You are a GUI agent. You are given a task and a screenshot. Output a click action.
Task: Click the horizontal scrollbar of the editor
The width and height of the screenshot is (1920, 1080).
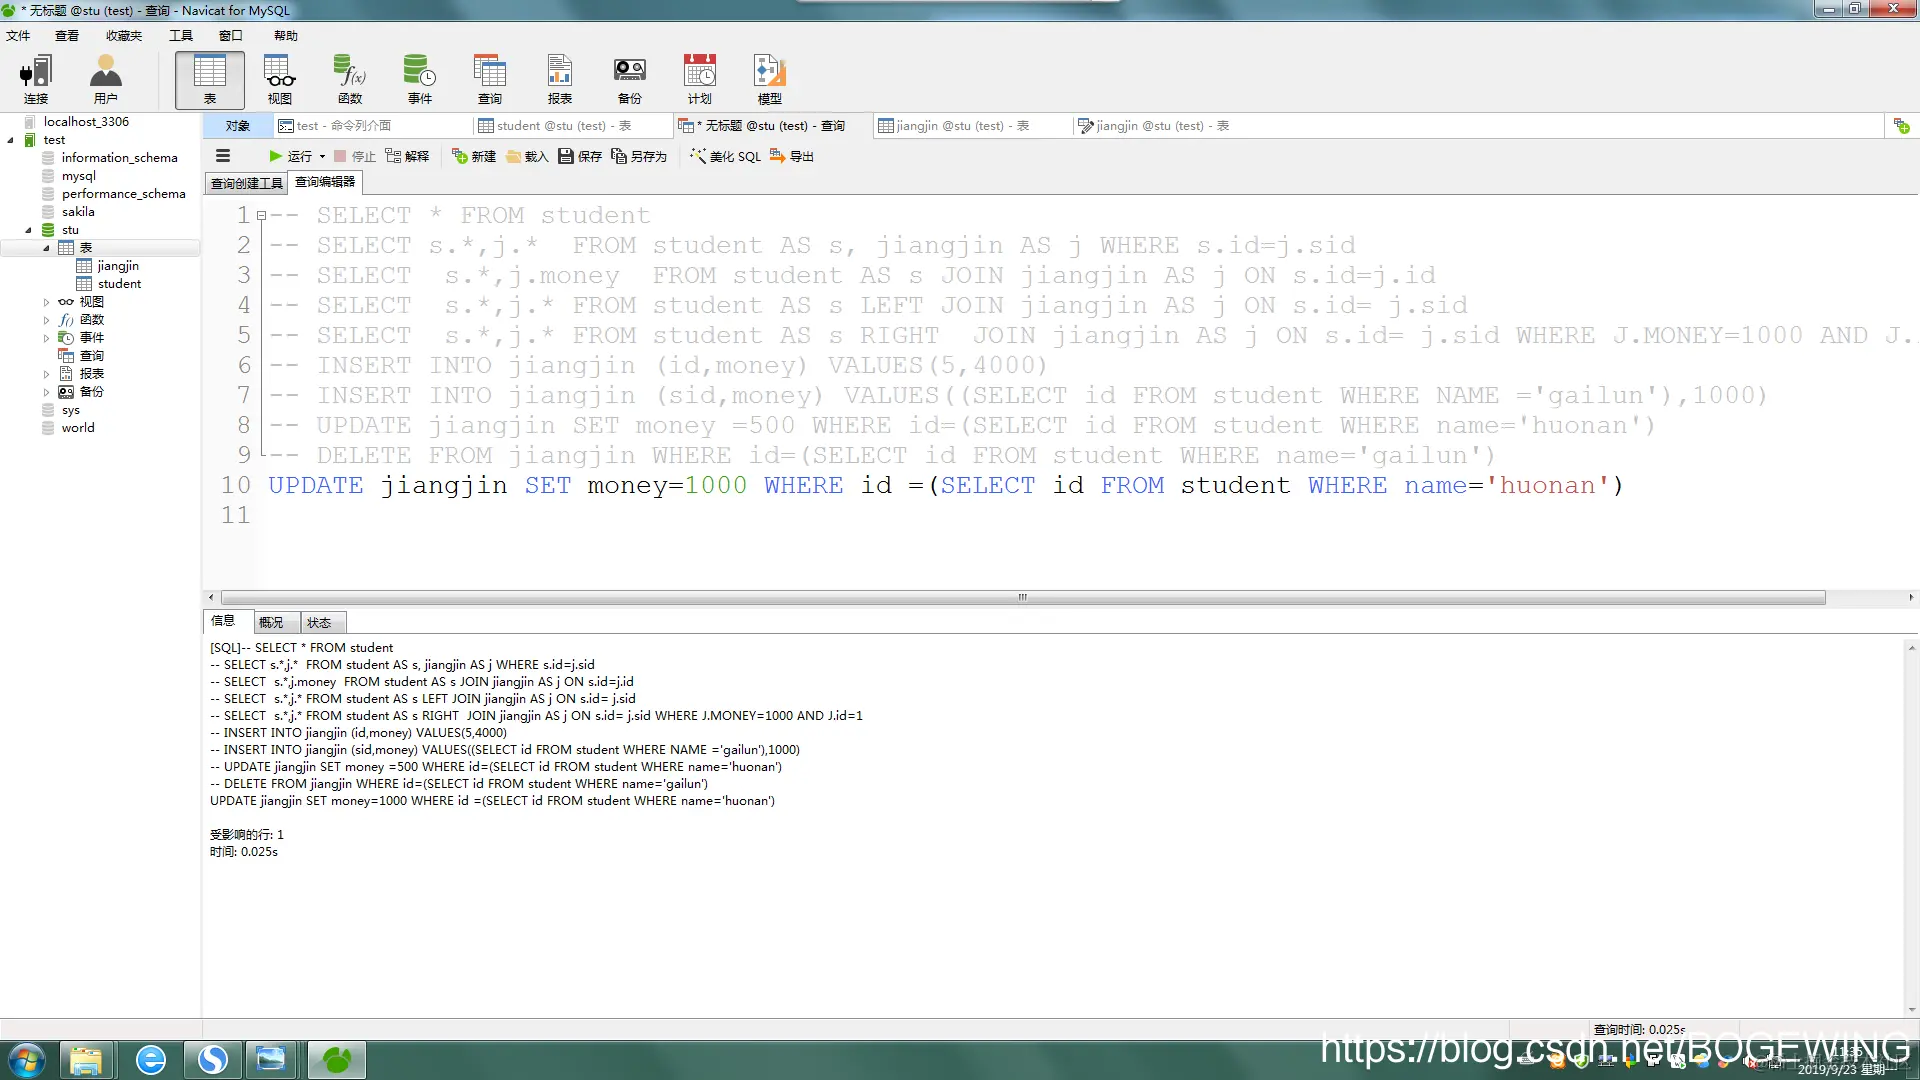pos(1020,597)
